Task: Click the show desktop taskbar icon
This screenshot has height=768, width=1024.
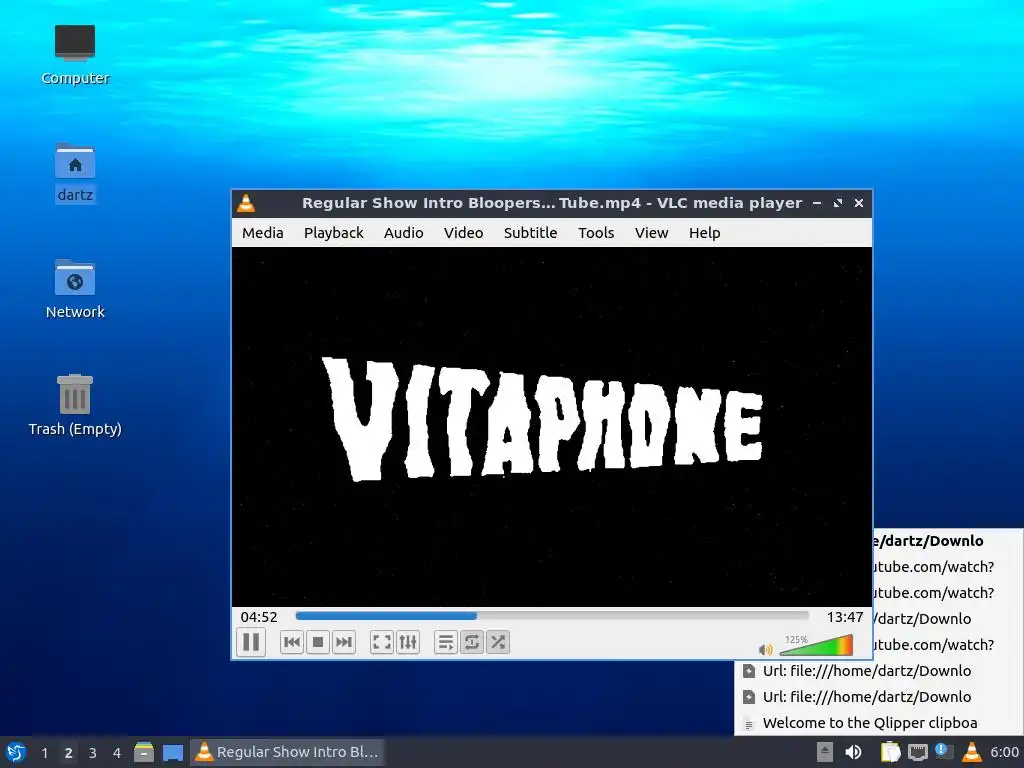Action: (x=172, y=752)
